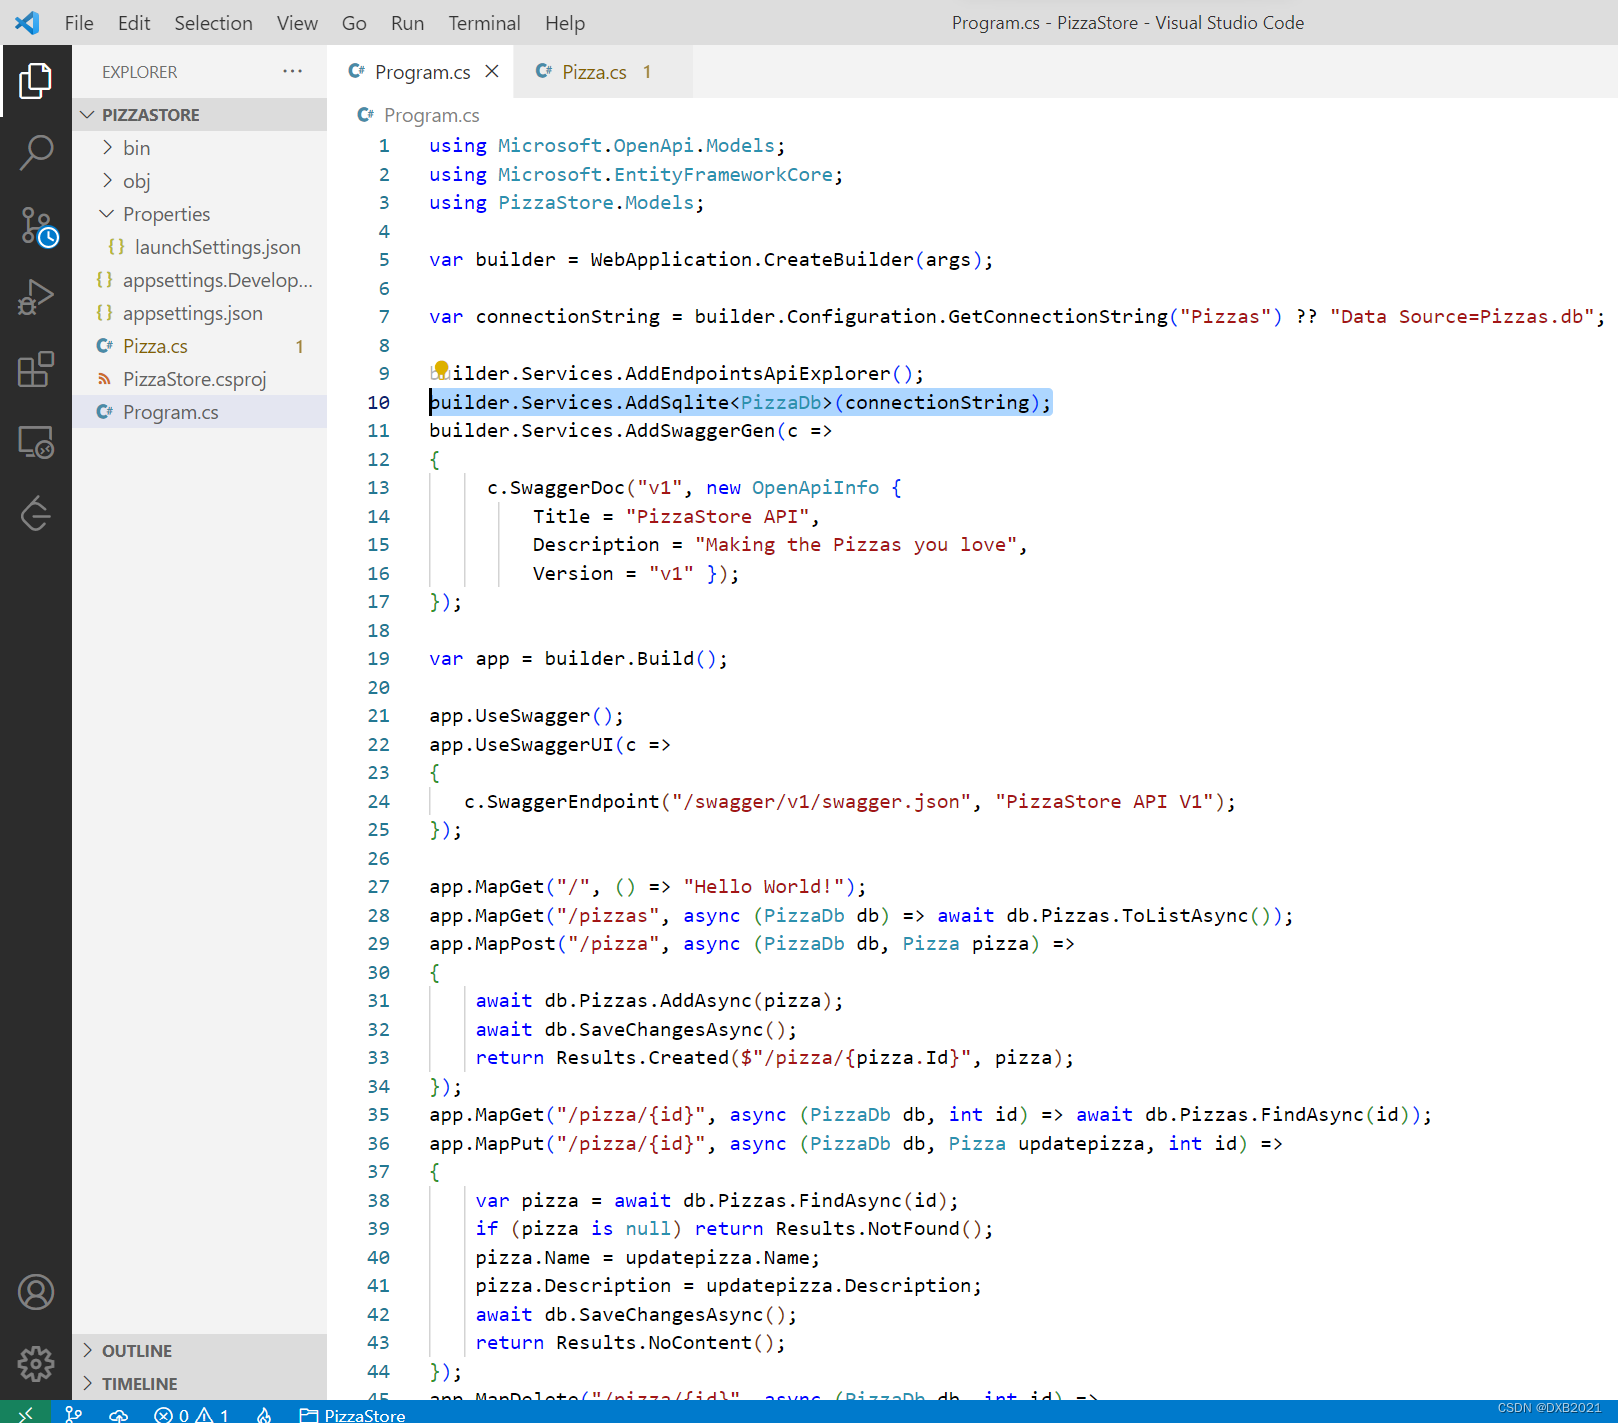Open the Edit menu
This screenshot has width=1618, height=1423.
(x=133, y=23)
